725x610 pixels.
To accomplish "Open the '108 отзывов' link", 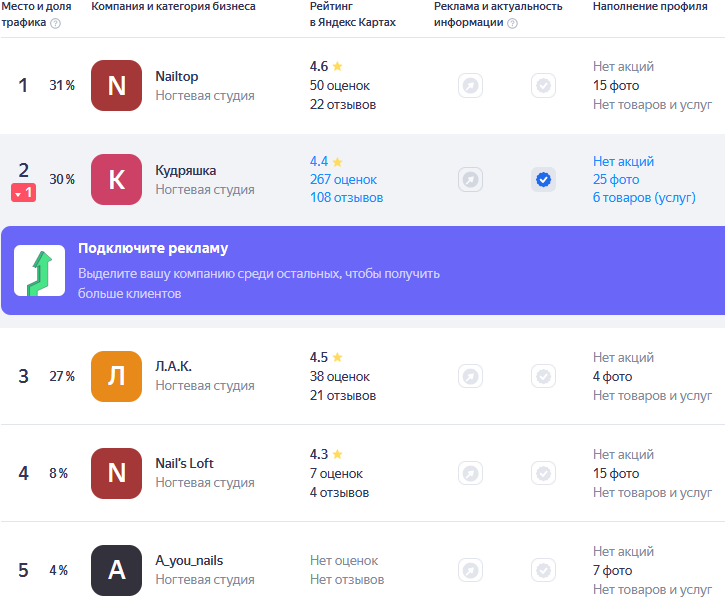I will (x=346, y=197).
